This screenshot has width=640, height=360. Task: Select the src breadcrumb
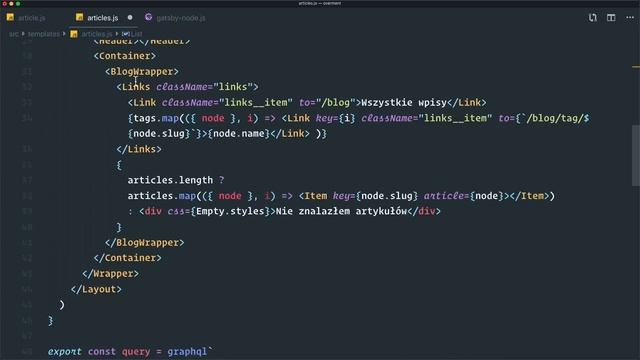coord(14,34)
